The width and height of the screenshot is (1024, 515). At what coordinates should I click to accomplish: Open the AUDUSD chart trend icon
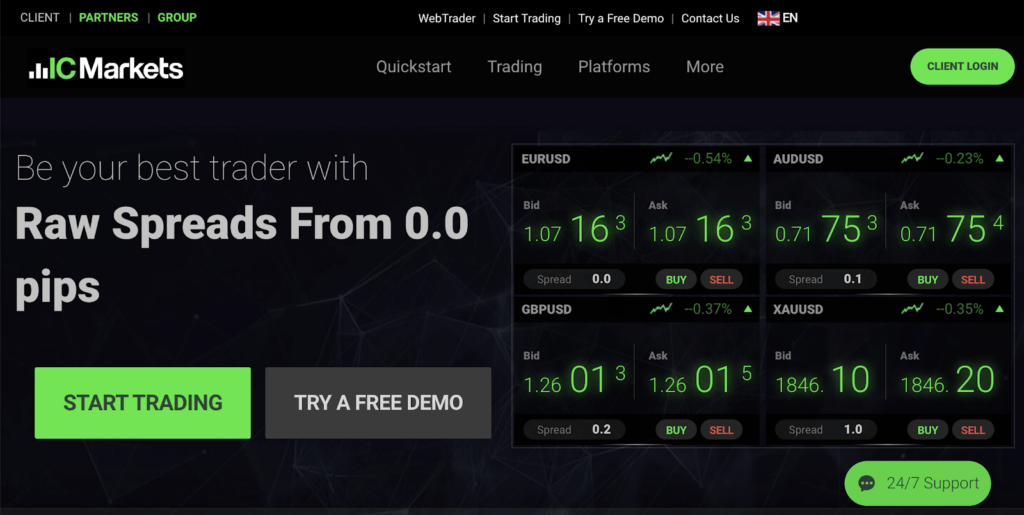coord(912,159)
